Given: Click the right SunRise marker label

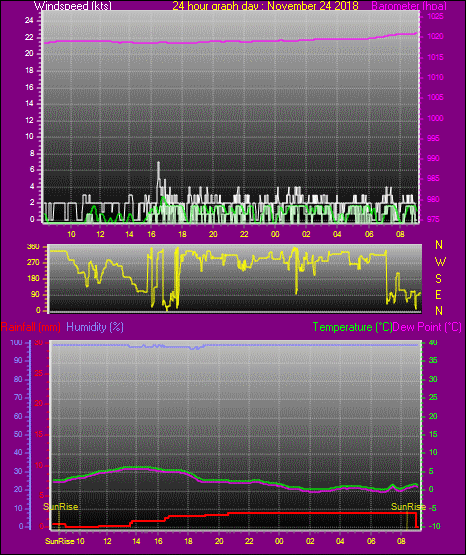Looking at the screenshot, I should (x=408, y=507).
